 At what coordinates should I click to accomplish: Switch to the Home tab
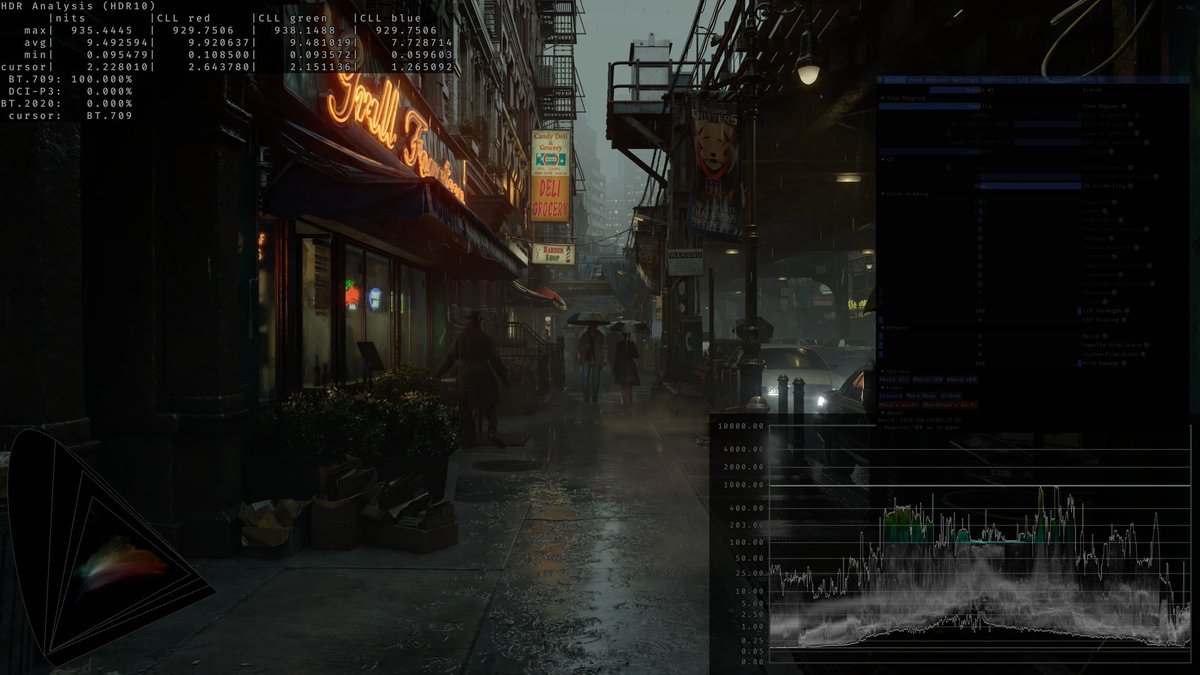tap(915, 79)
